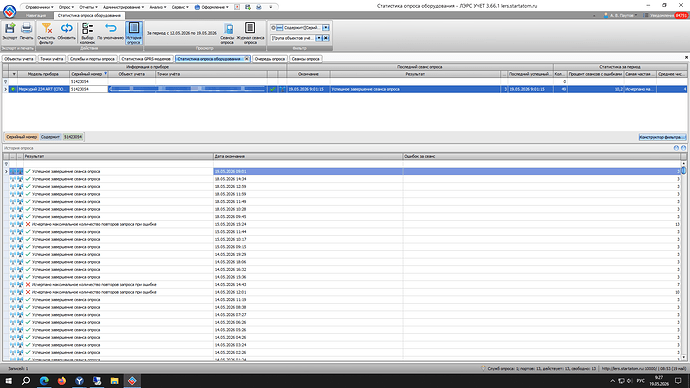This screenshot has height=388, width=690.
Task: Open Windows taskbar search
Action: point(26,381)
